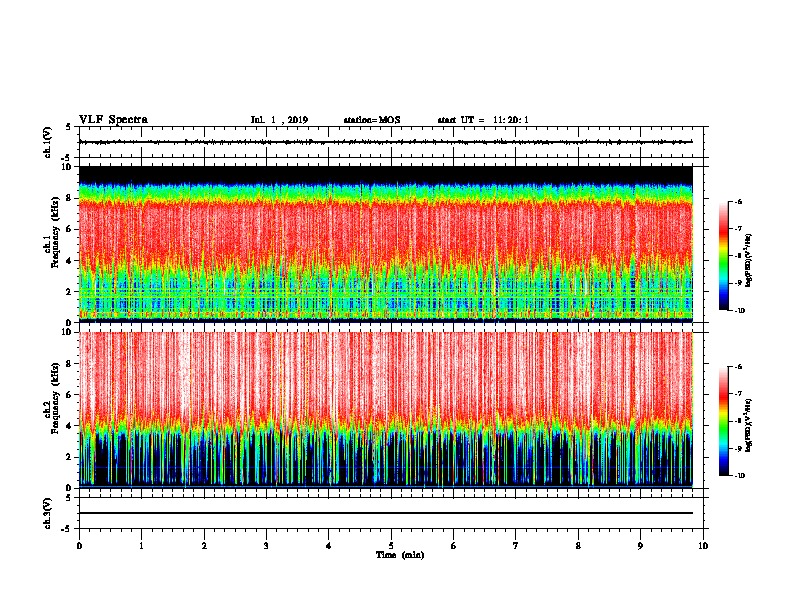Click time axis tick label "8"
This screenshot has height=612, width=792.
[x=578, y=546]
